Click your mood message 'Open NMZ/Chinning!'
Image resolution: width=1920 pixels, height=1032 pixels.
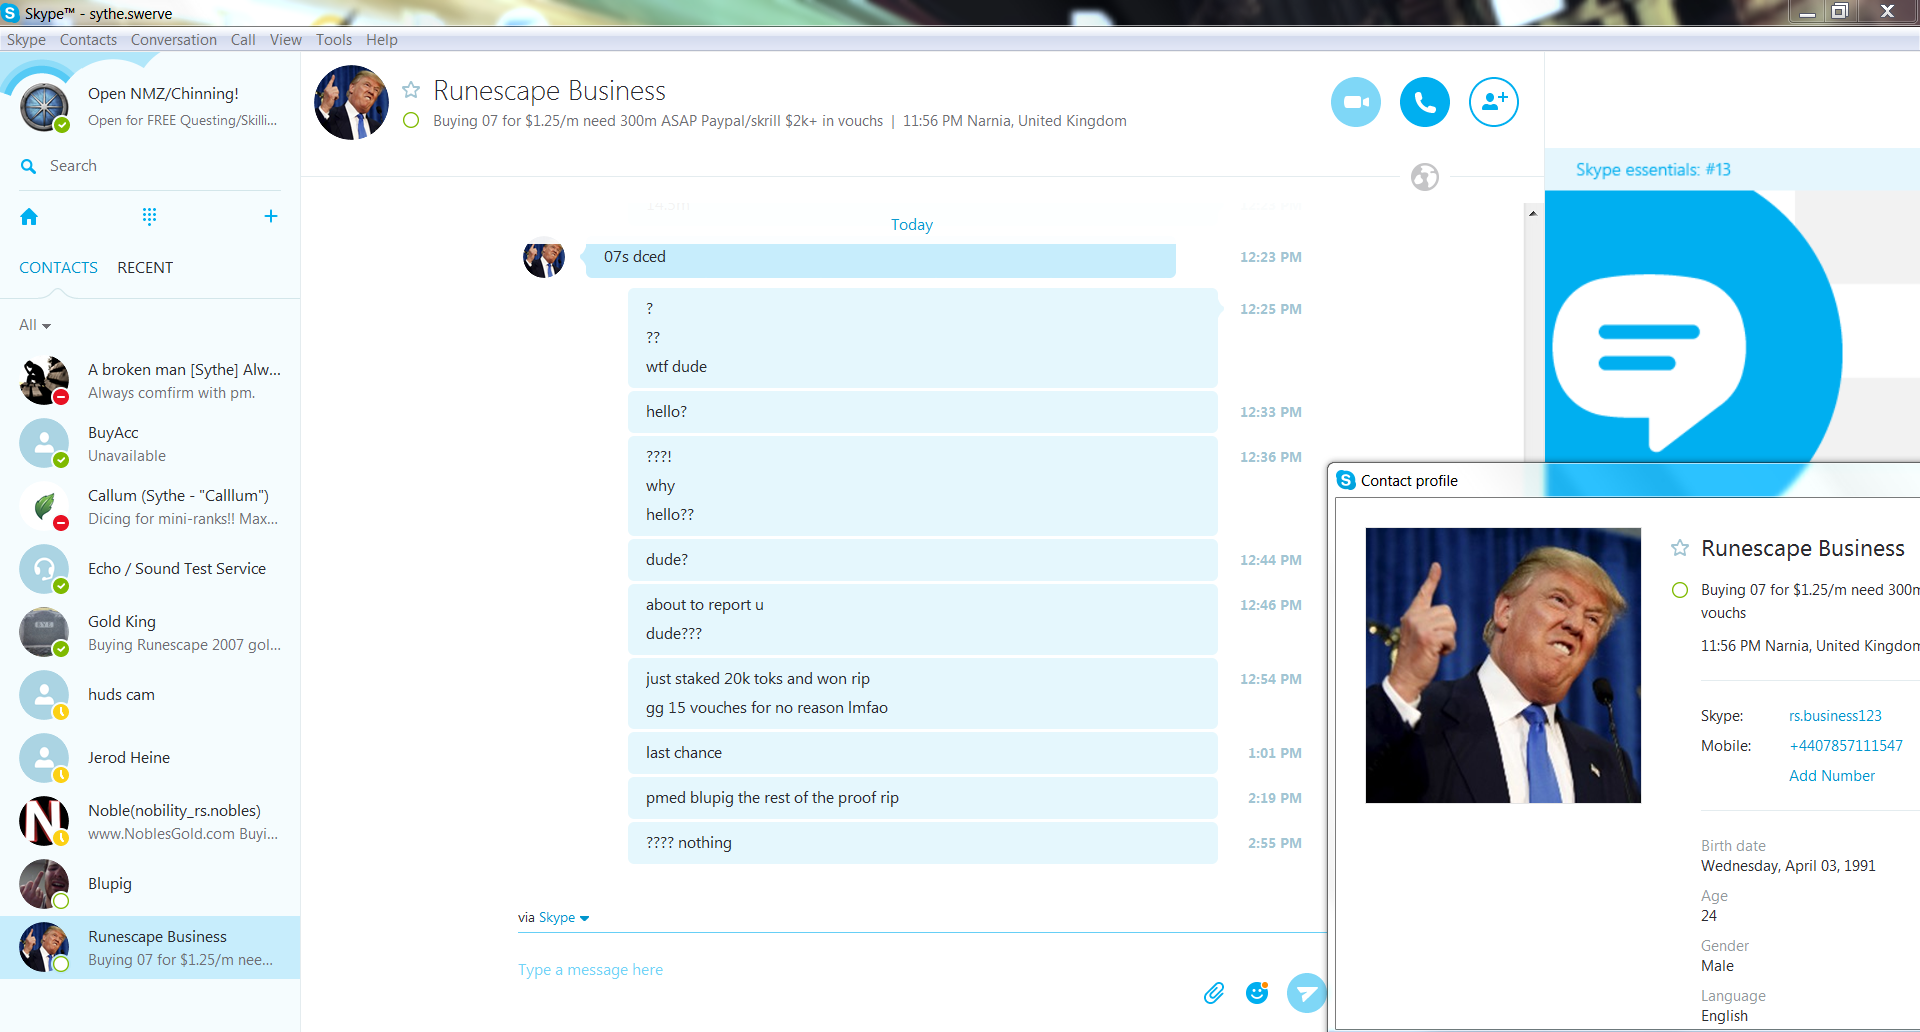(x=163, y=94)
